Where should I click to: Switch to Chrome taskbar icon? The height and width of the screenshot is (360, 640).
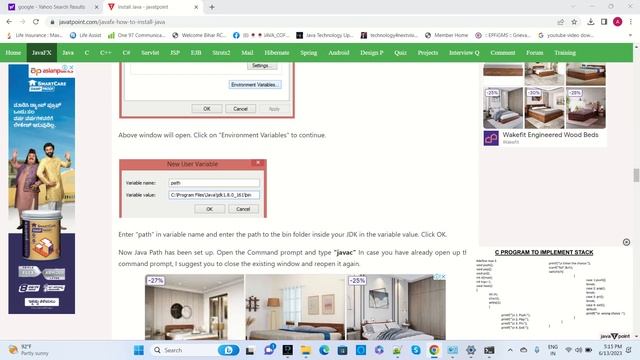coord(434,350)
